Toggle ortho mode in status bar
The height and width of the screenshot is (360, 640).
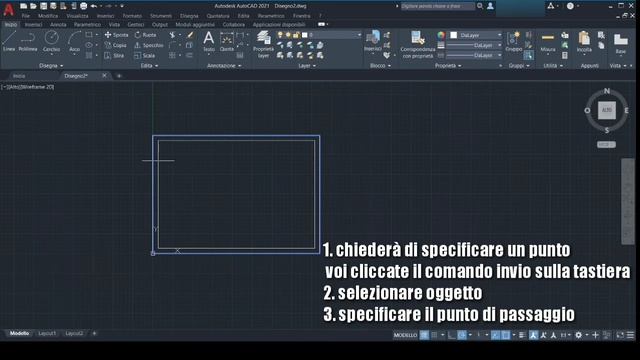pos(451,335)
